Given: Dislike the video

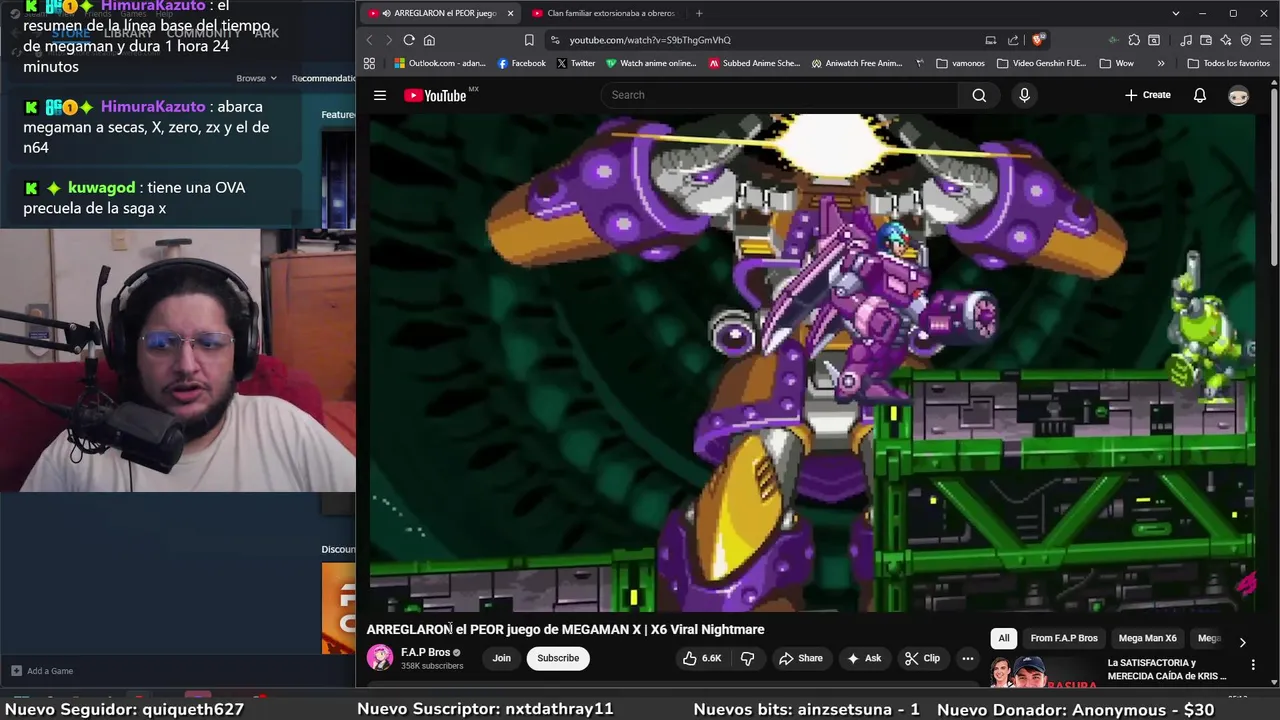Looking at the screenshot, I should (x=747, y=658).
